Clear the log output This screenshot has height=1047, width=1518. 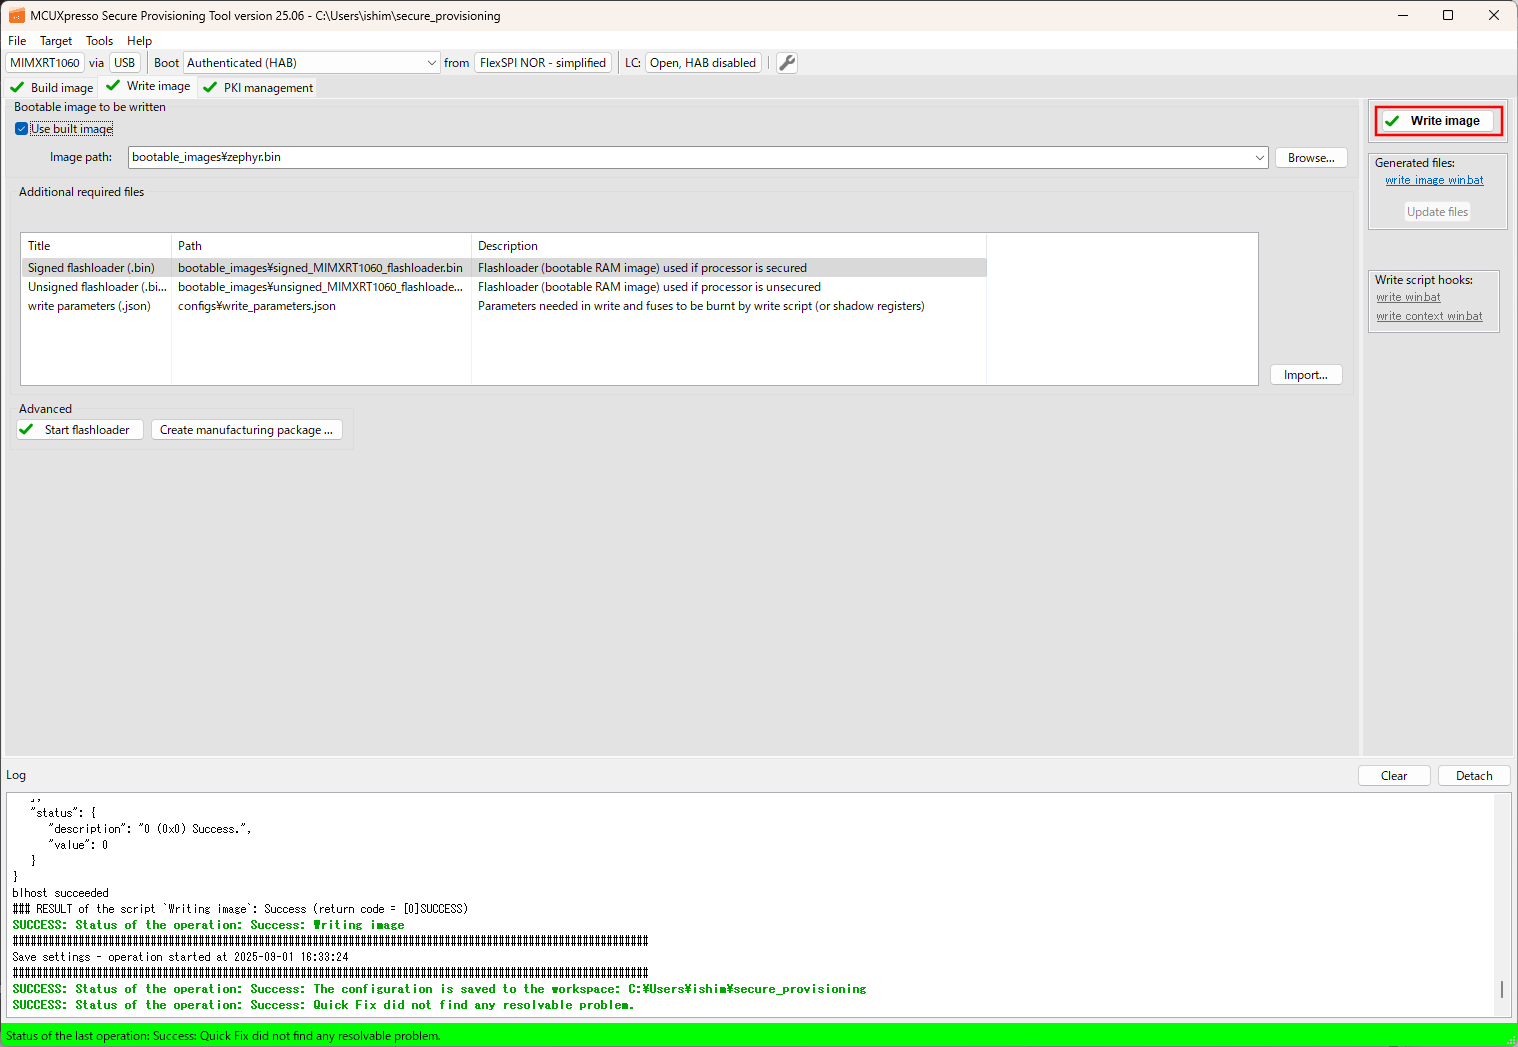1393,776
